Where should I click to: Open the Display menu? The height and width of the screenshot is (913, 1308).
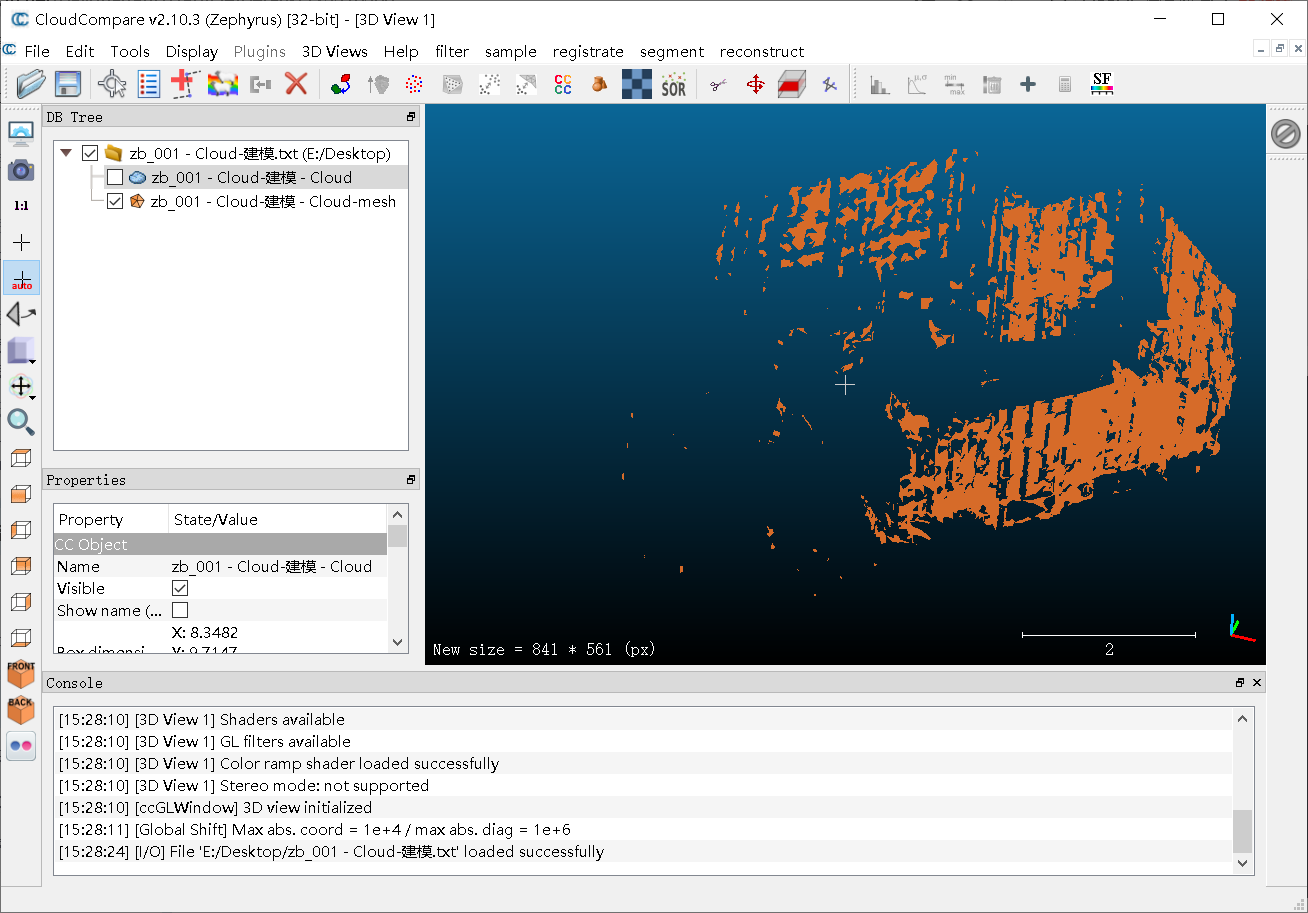click(x=191, y=51)
